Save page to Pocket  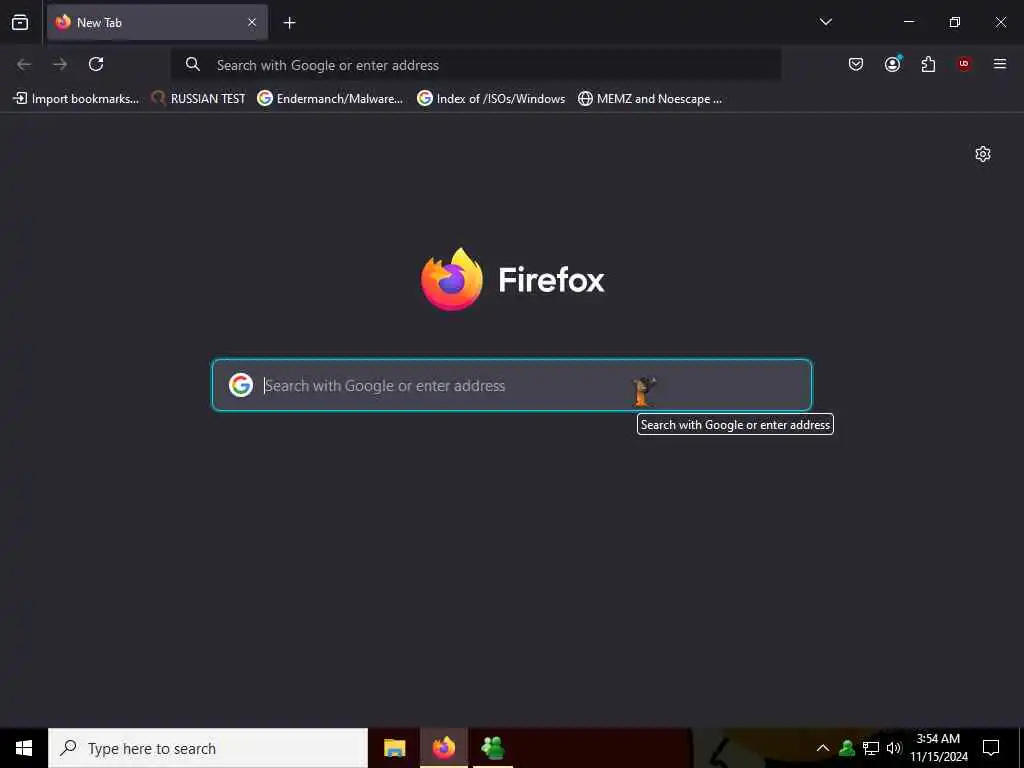coord(856,64)
